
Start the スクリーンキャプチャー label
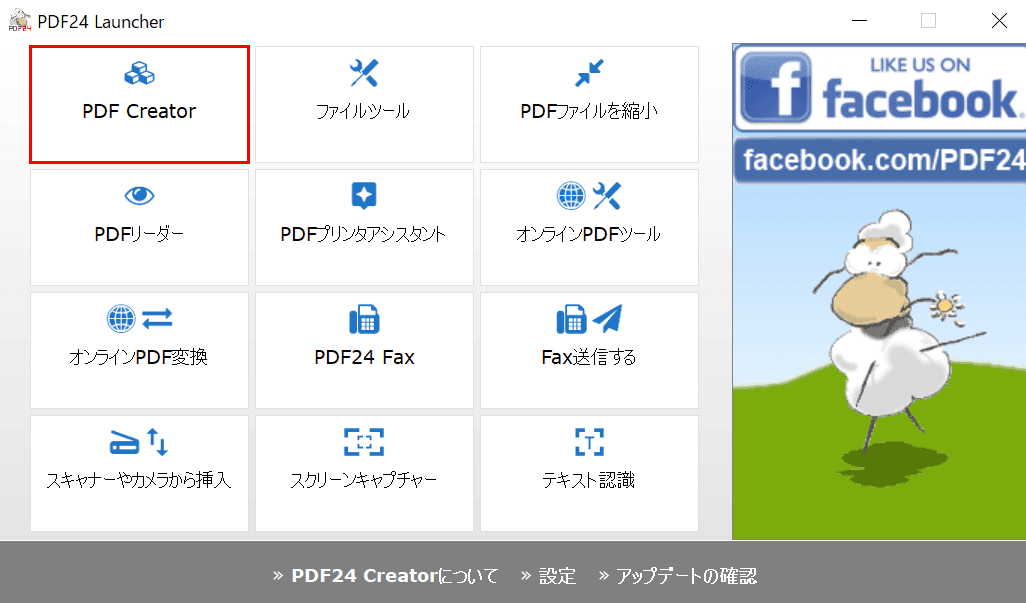(363, 480)
